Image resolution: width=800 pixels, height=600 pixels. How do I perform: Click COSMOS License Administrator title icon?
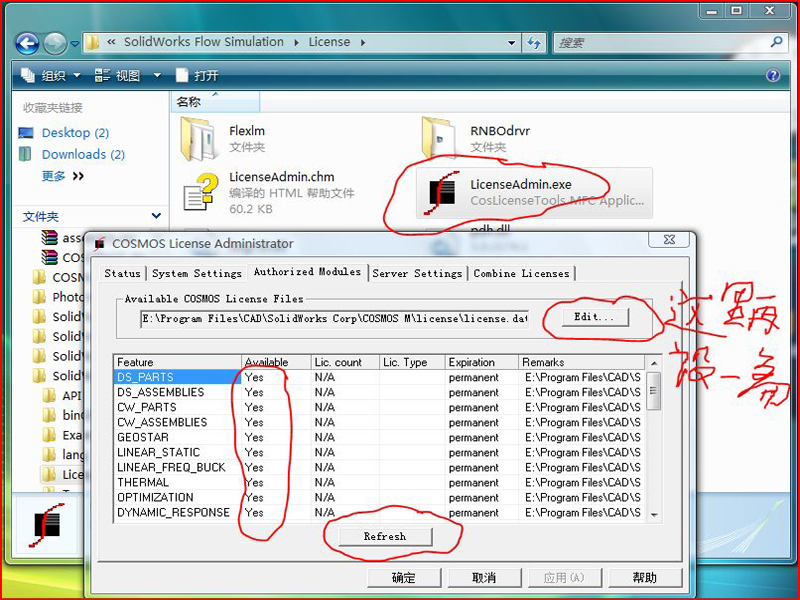click(99, 244)
